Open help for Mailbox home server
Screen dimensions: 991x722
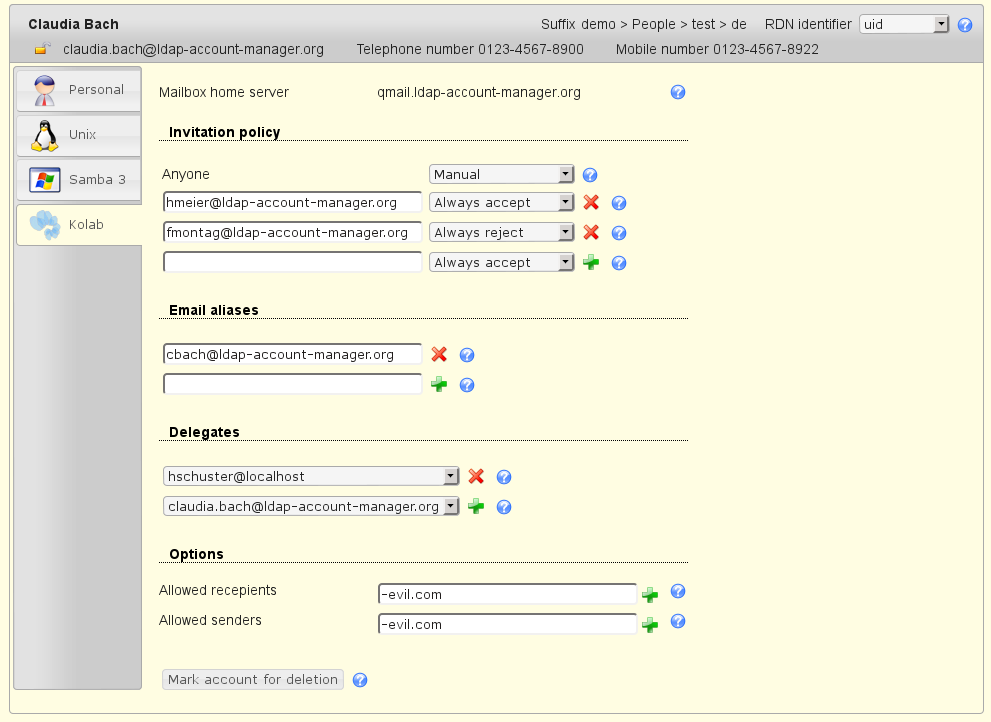[x=678, y=92]
